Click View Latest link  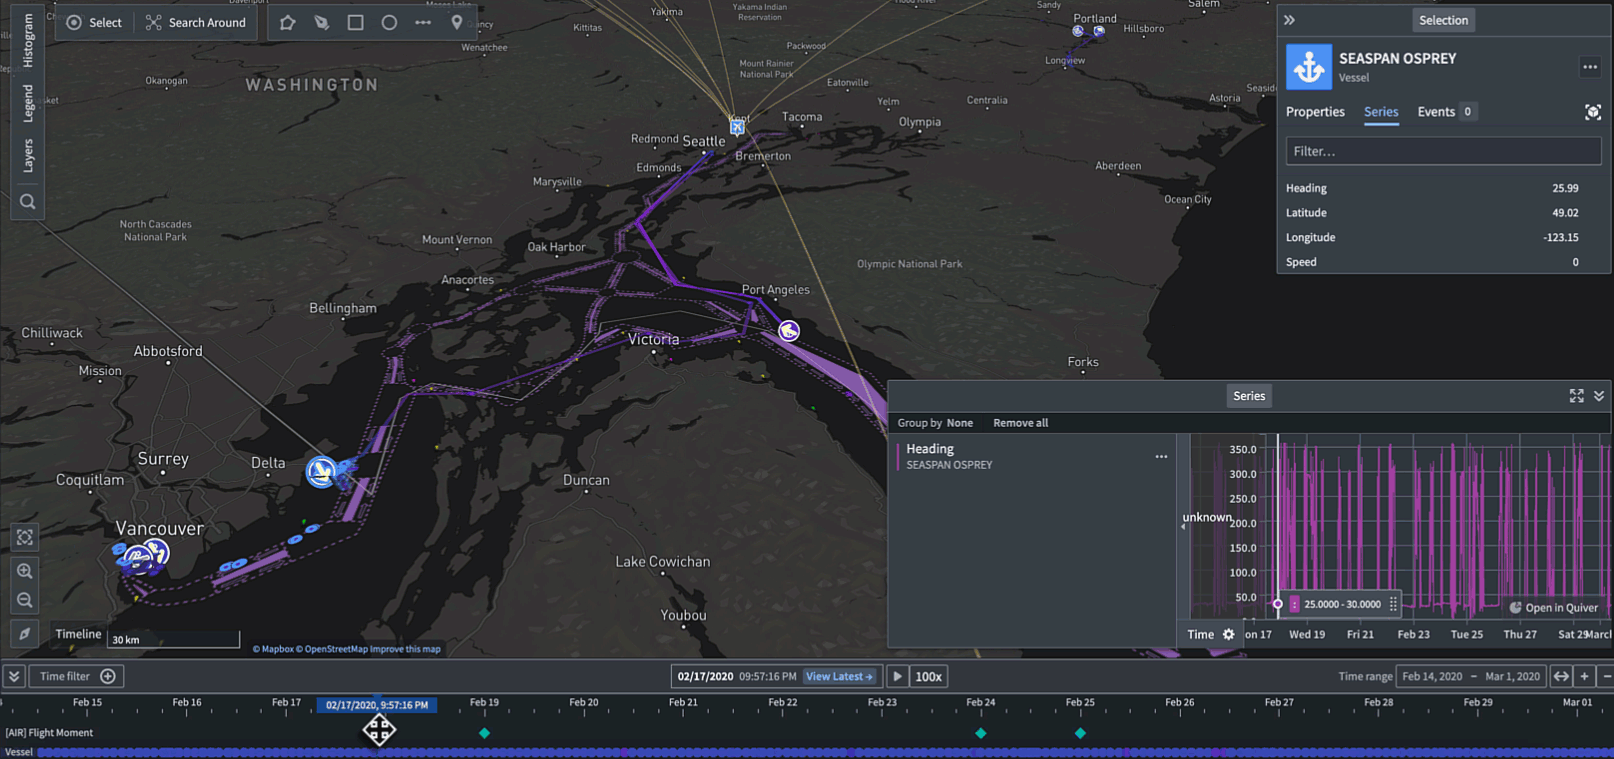pyautogui.click(x=840, y=676)
